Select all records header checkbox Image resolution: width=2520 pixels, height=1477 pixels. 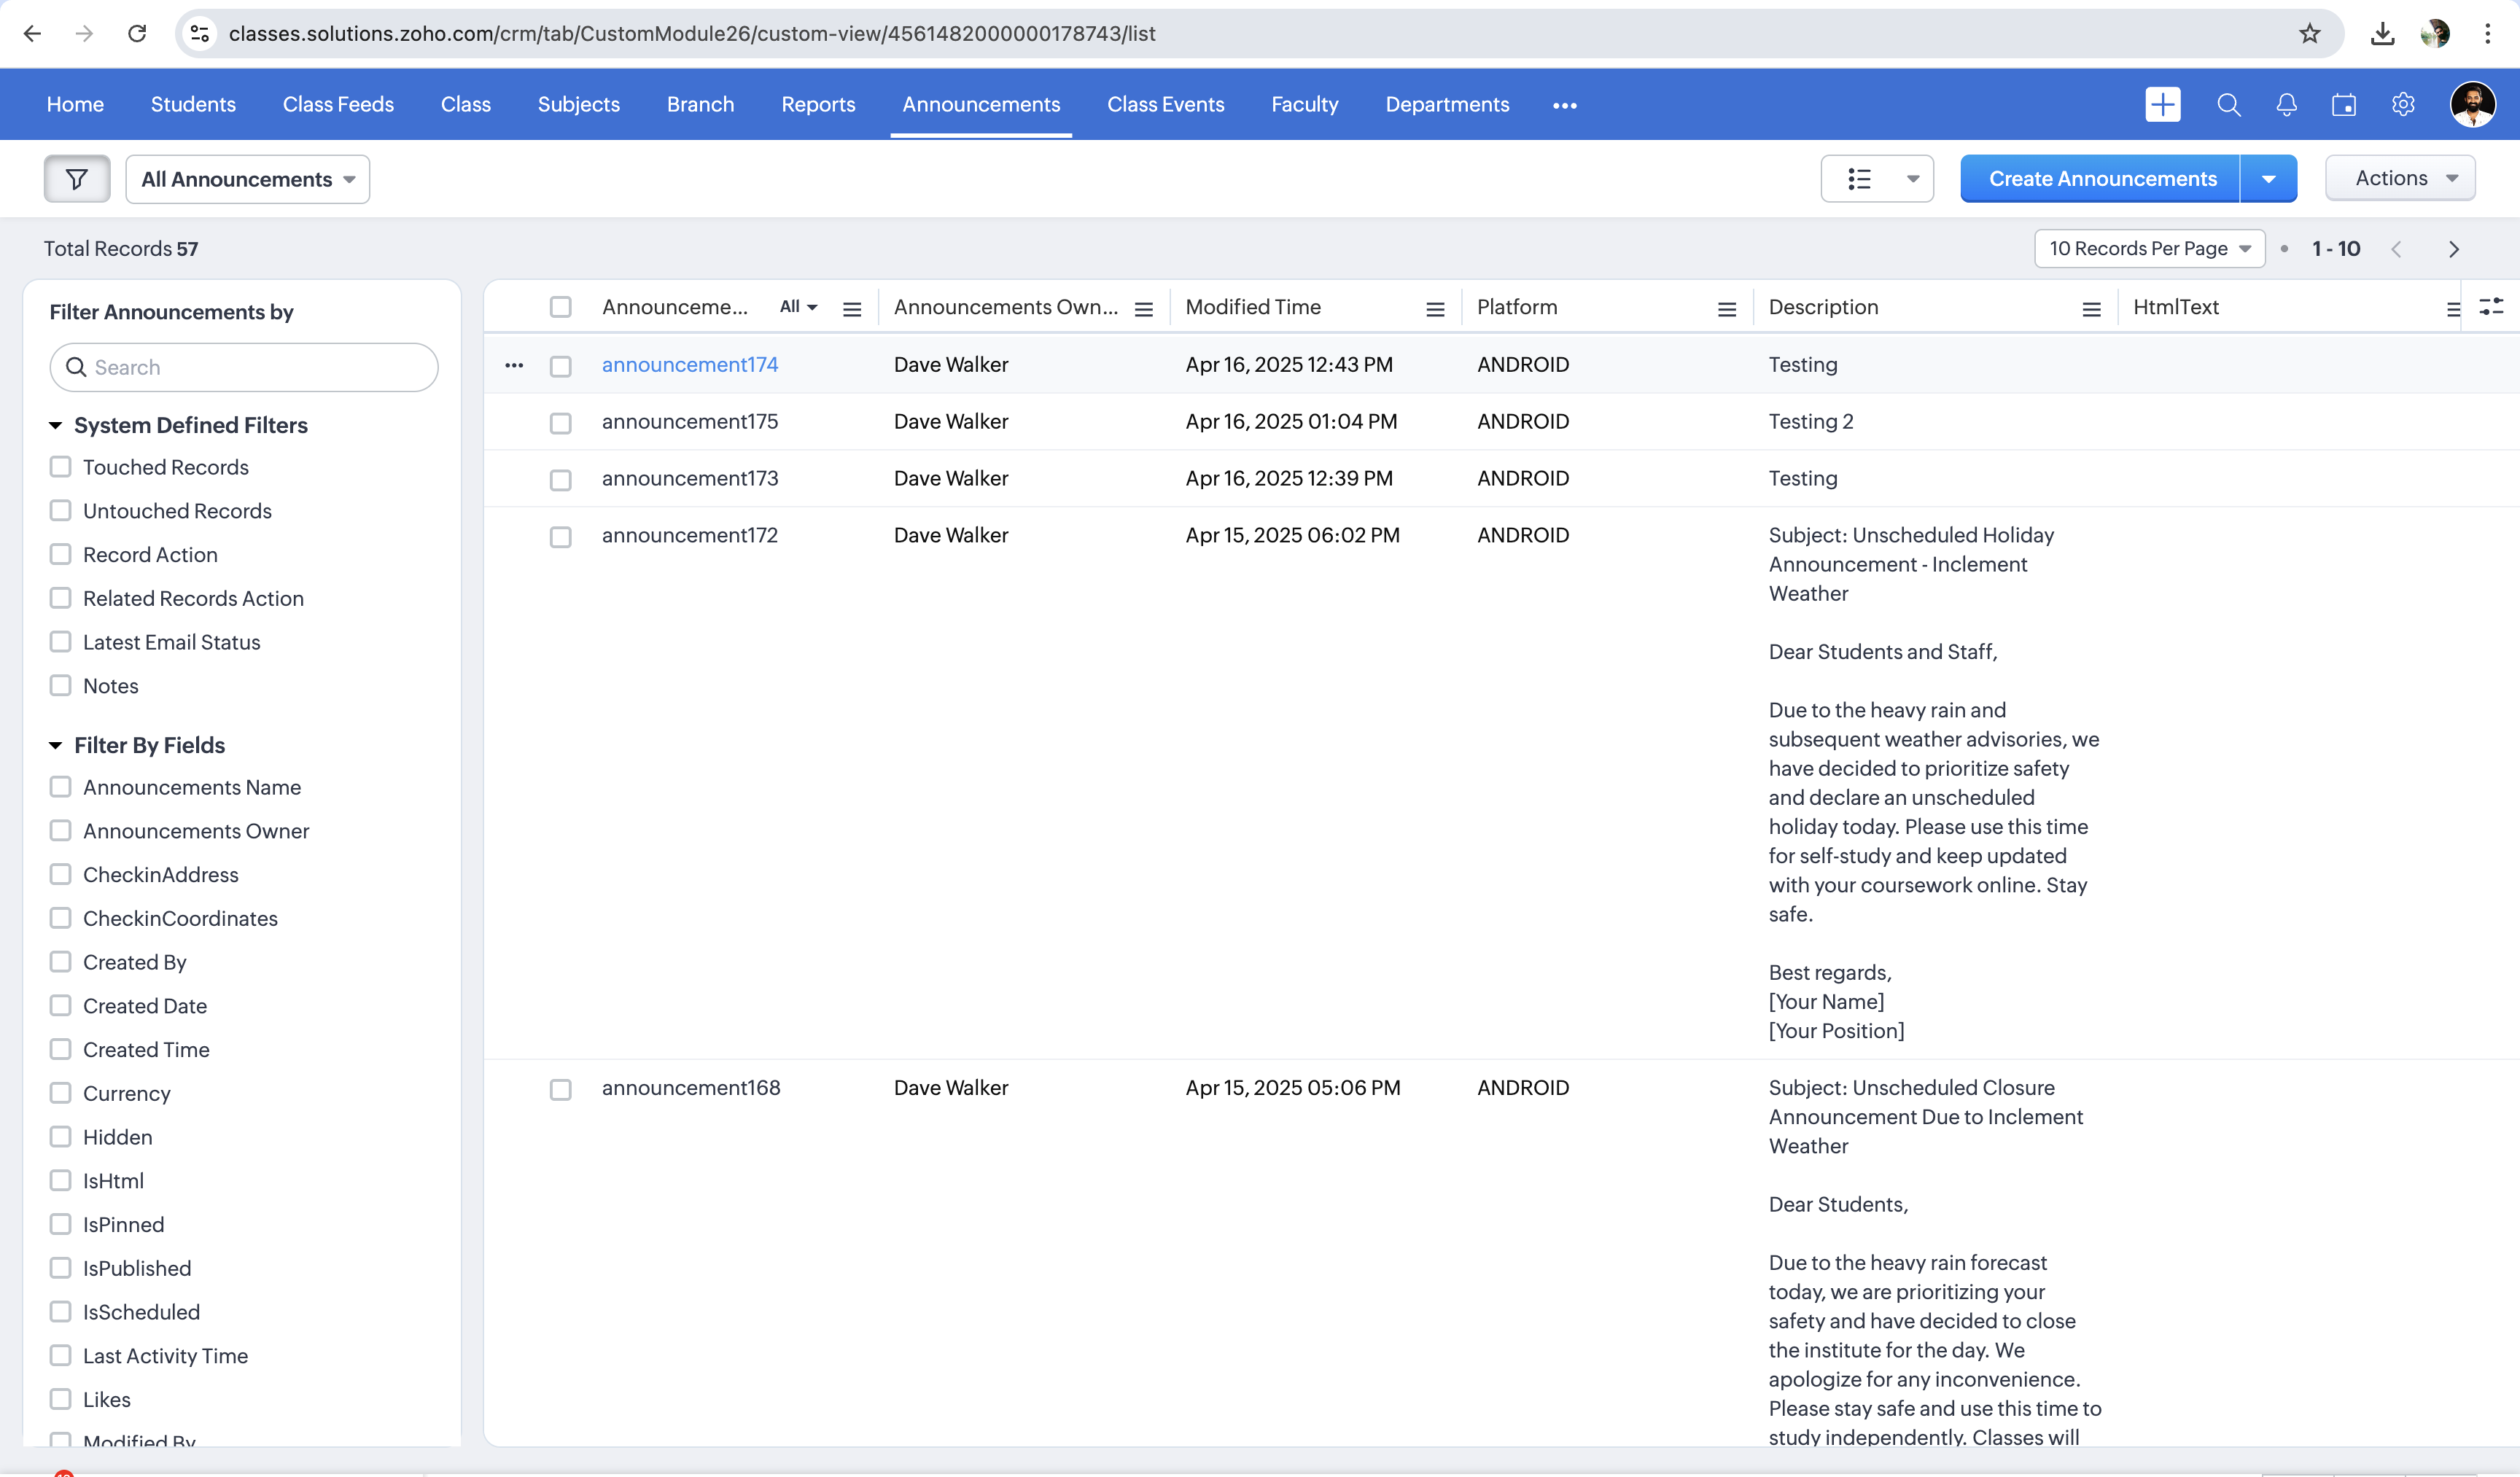560,307
